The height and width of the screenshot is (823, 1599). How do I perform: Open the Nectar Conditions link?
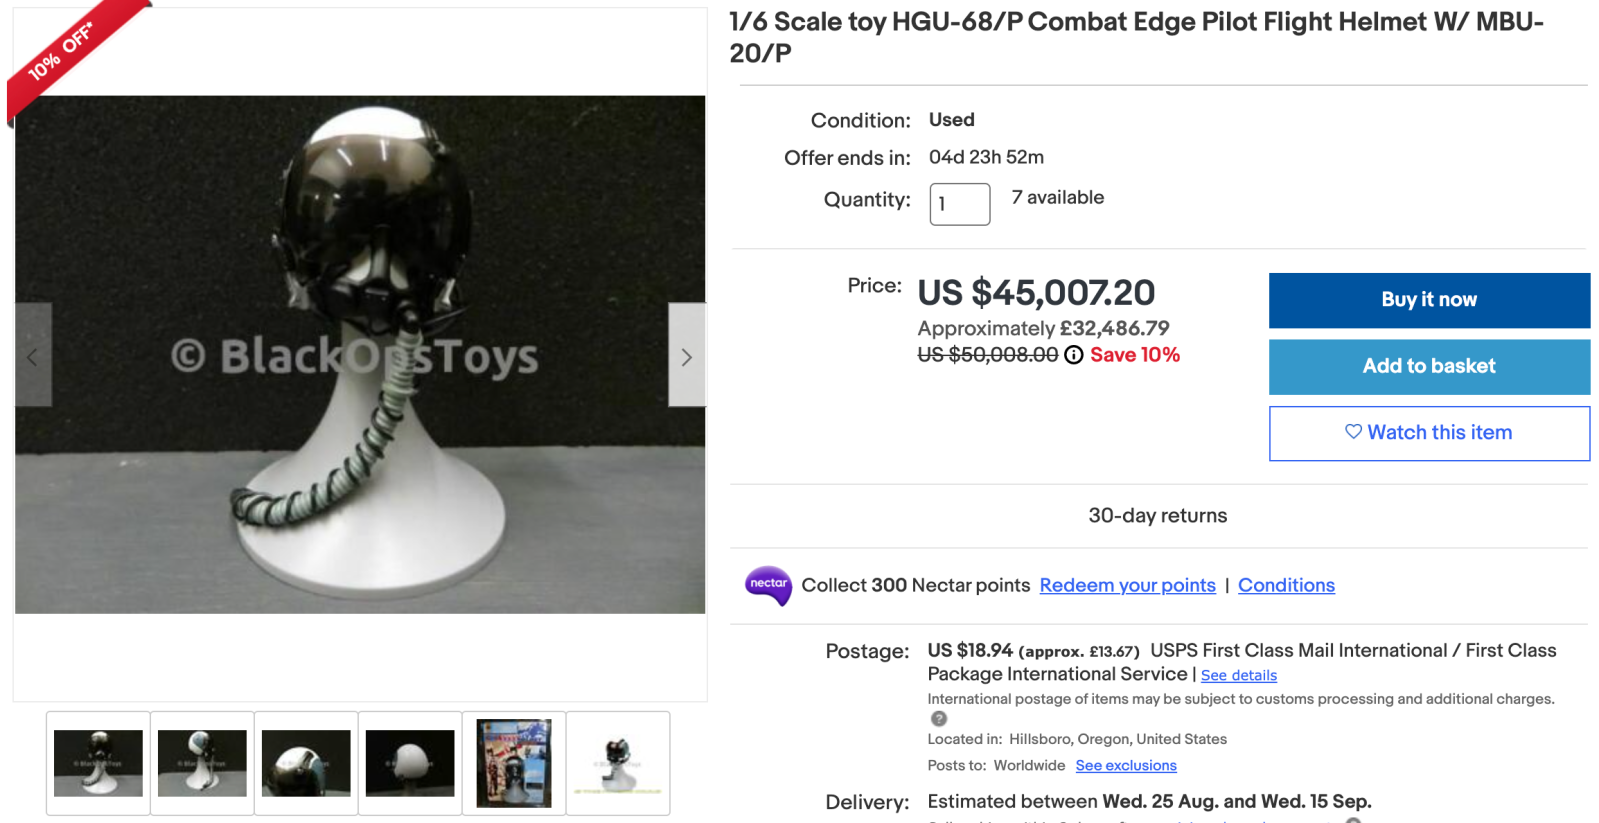tap(1286, 585)
